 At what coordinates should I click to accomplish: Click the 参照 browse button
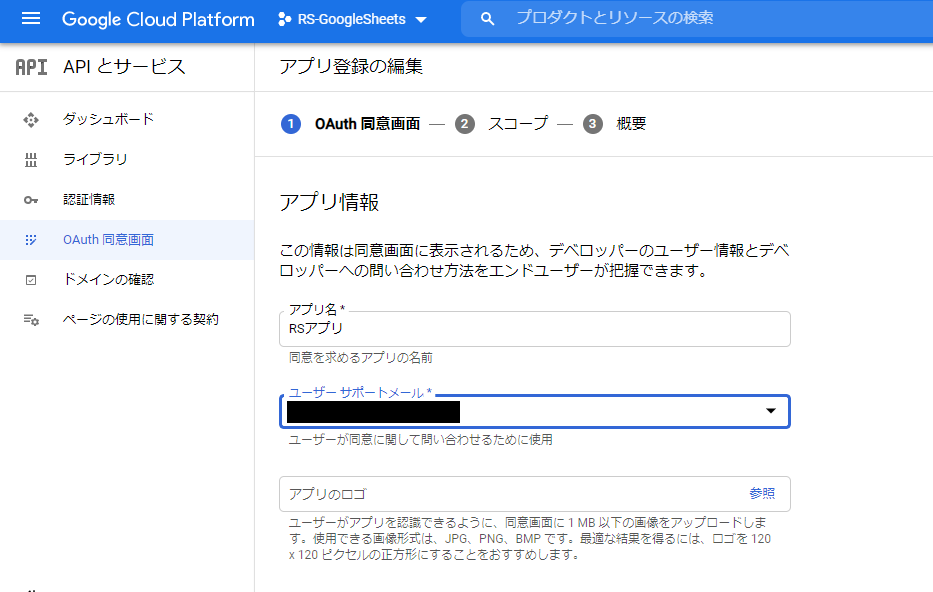(762, 493)
